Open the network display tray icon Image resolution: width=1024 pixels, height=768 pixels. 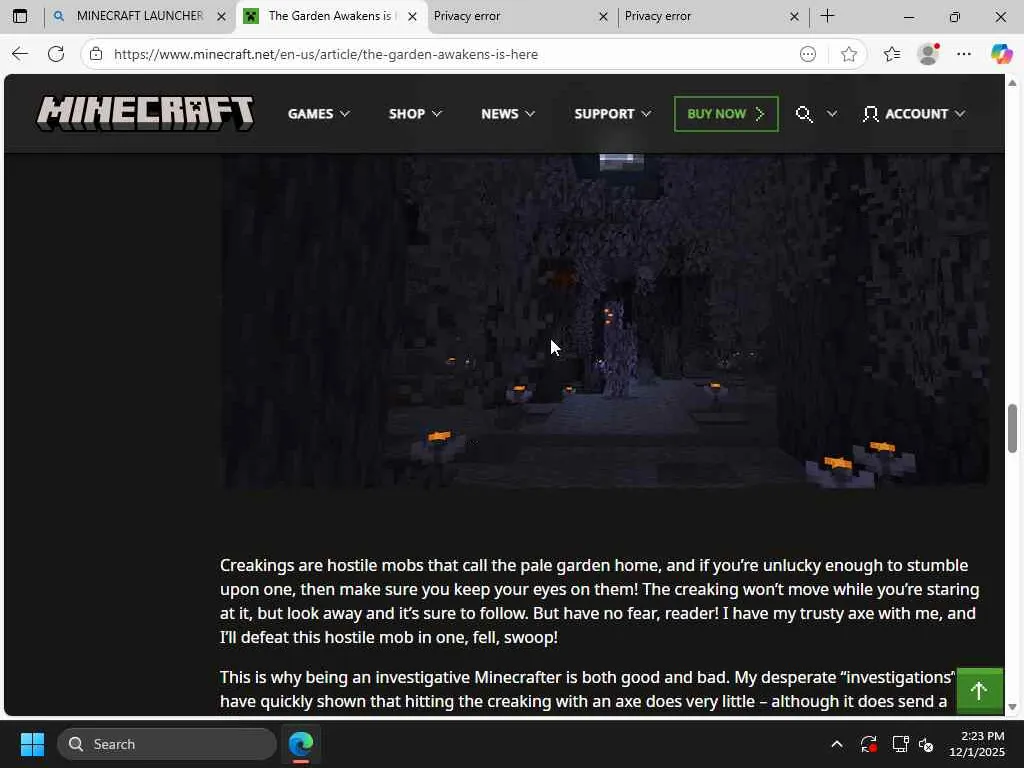click(901, 744)
